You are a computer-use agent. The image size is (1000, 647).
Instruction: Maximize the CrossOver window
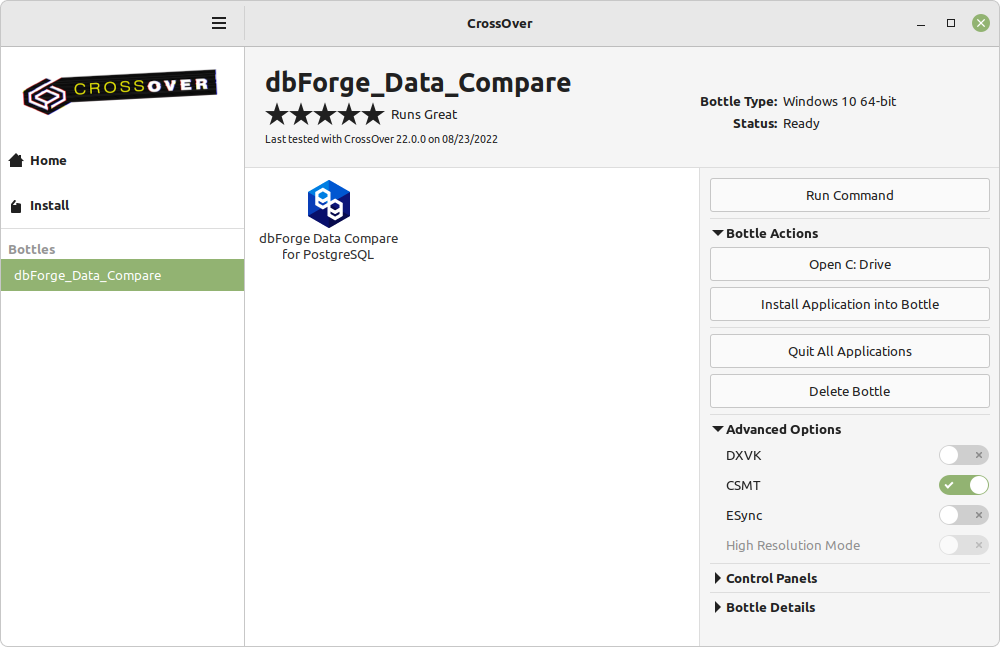951,23
